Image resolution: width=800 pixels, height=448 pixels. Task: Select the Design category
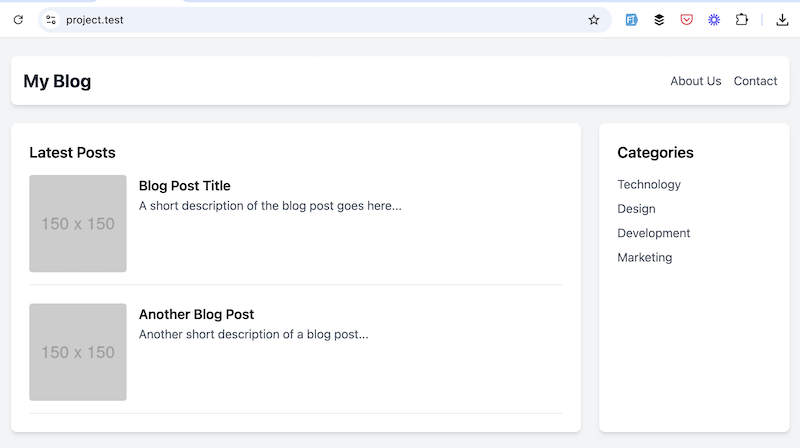point(636,209)
